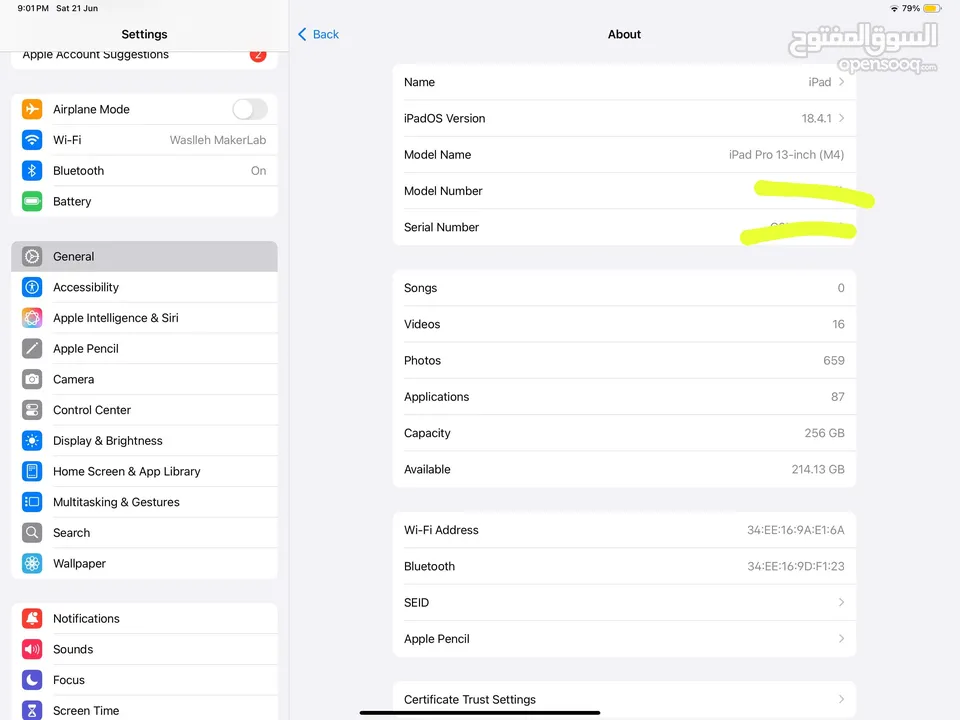Tap the Wi-Fi status bar indicator
Viewport: 960px width, 720px height.
point(894,9)
